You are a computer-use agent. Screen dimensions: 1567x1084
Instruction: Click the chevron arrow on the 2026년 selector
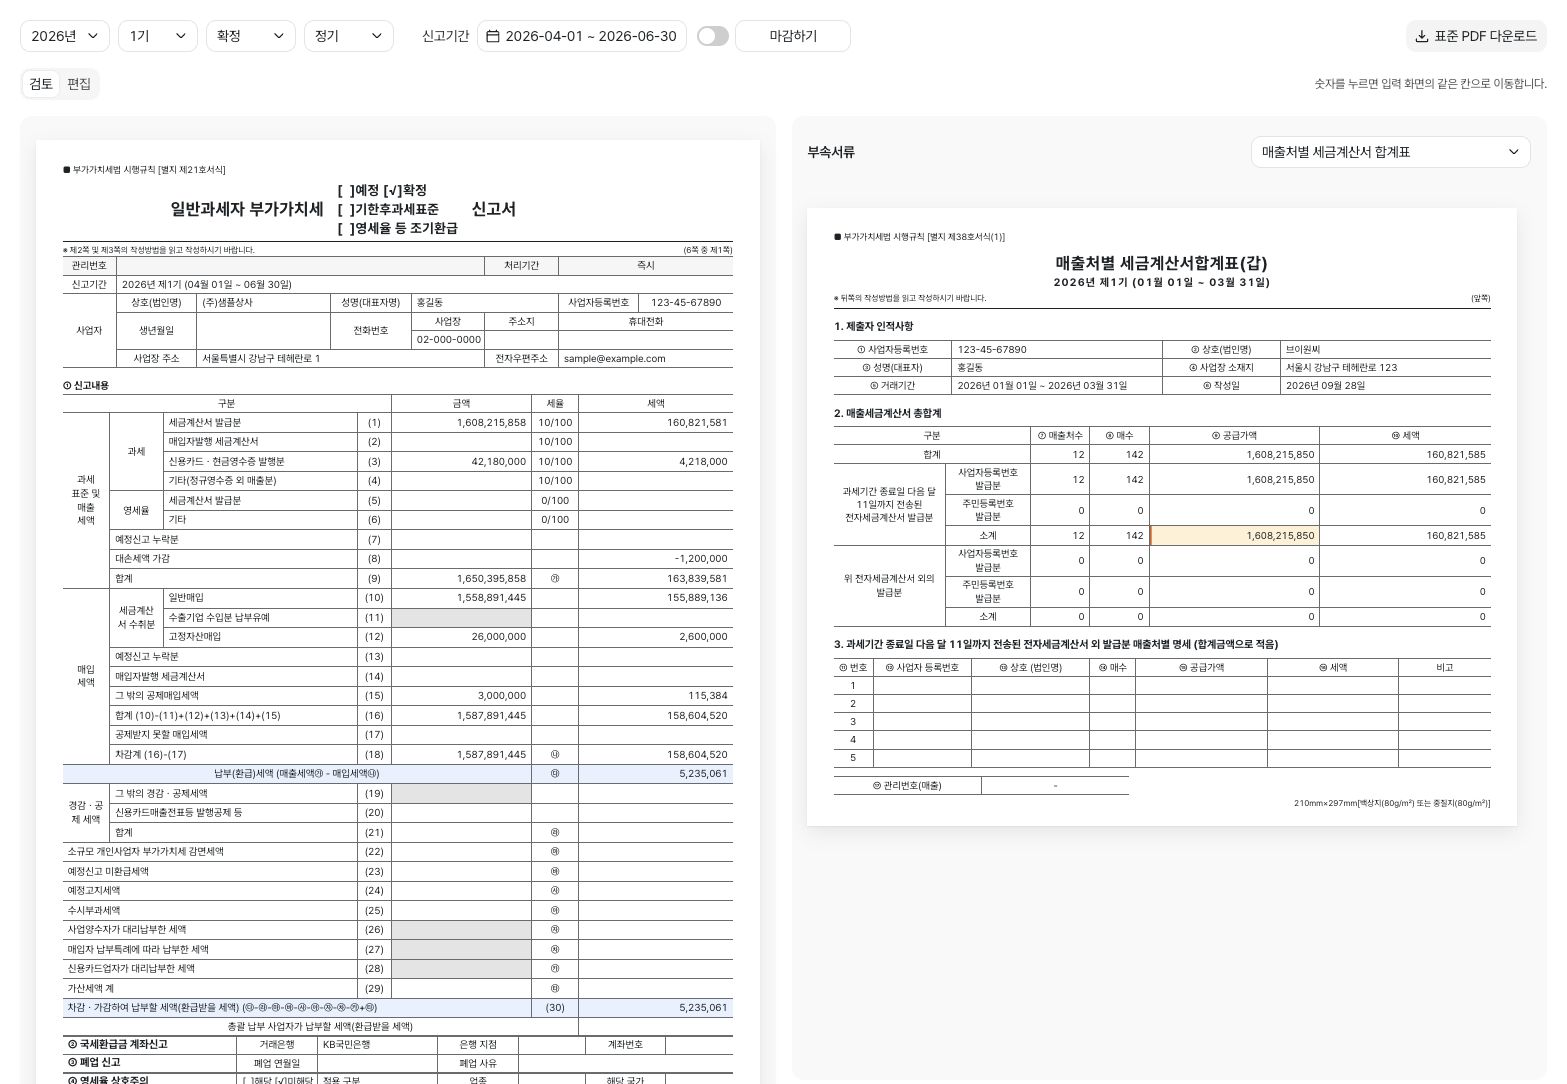pyautogui.click(x=93, y=36)
